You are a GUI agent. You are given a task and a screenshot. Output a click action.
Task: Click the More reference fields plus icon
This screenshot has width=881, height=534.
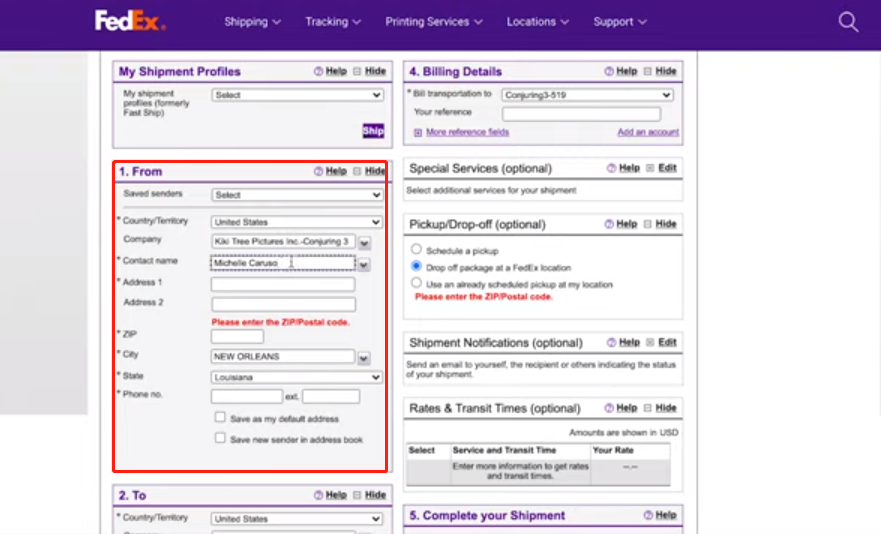(418, 132)
